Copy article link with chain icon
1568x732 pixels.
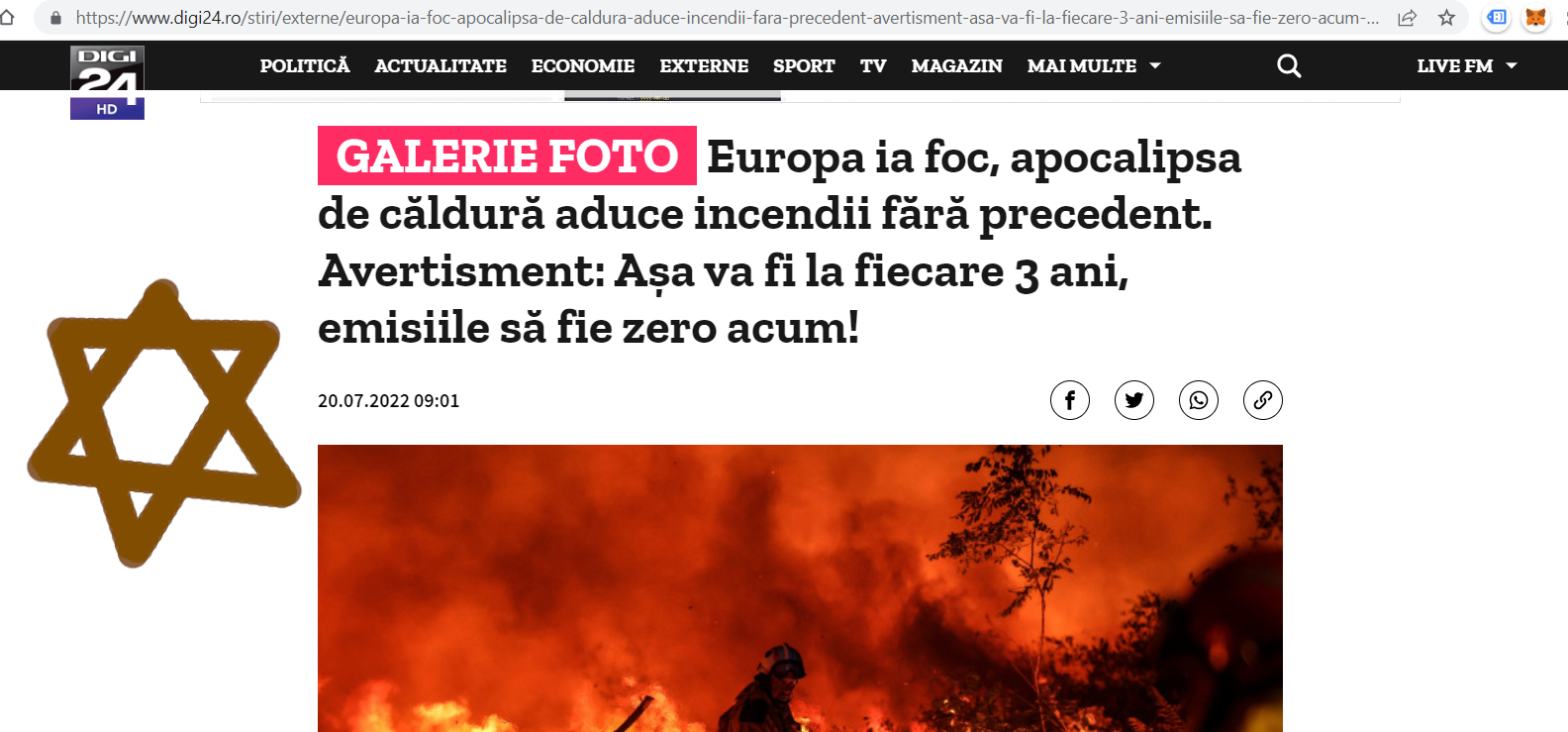(x=1263, y=401)
